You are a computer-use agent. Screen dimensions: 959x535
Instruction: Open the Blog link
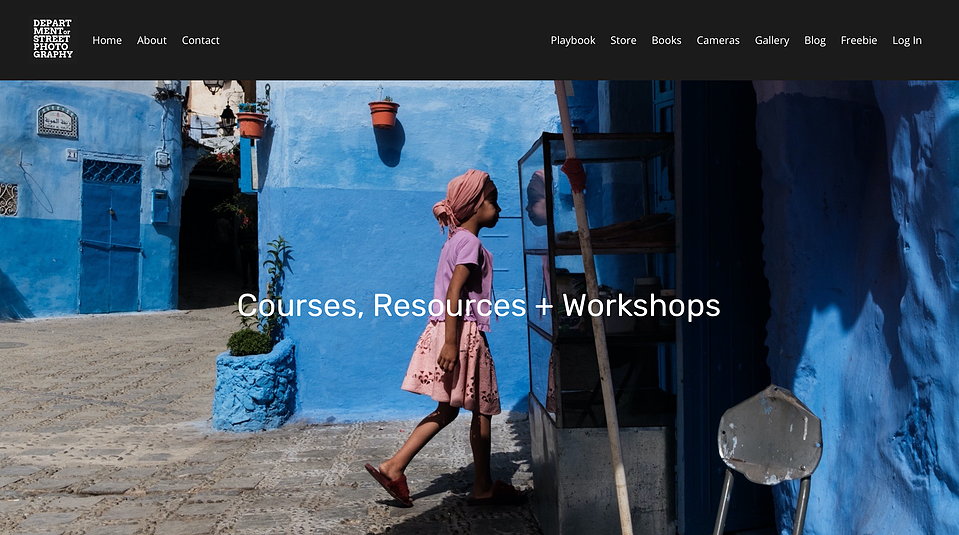[815, 40]
